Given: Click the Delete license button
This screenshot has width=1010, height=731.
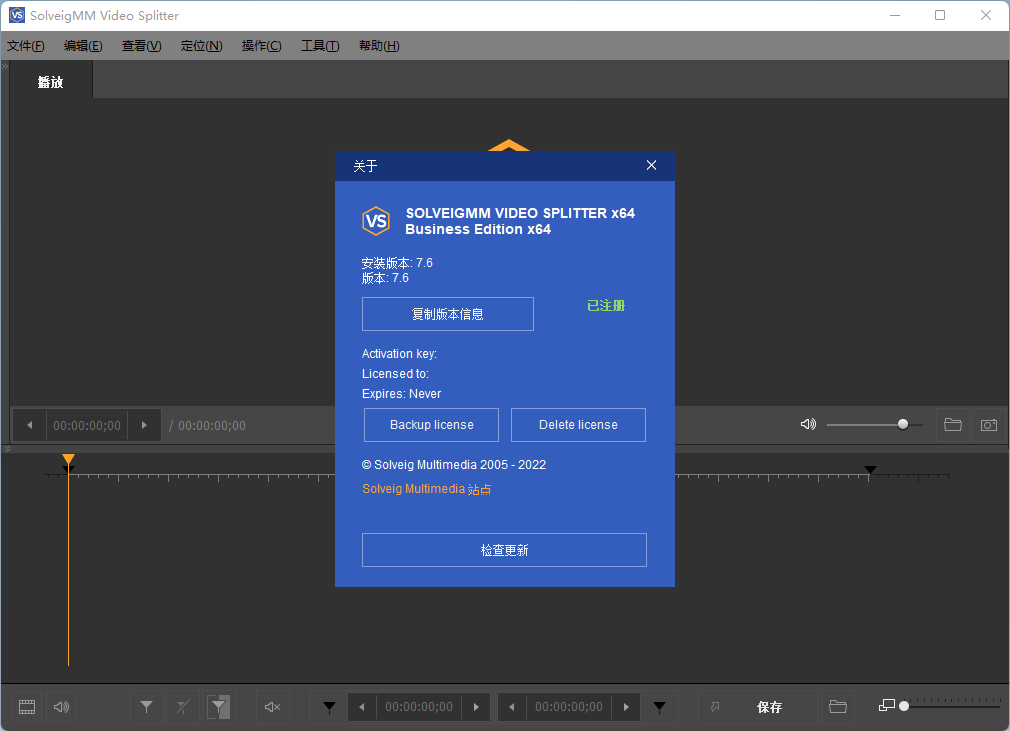Looking at the screenshot, I should [578, 425].
